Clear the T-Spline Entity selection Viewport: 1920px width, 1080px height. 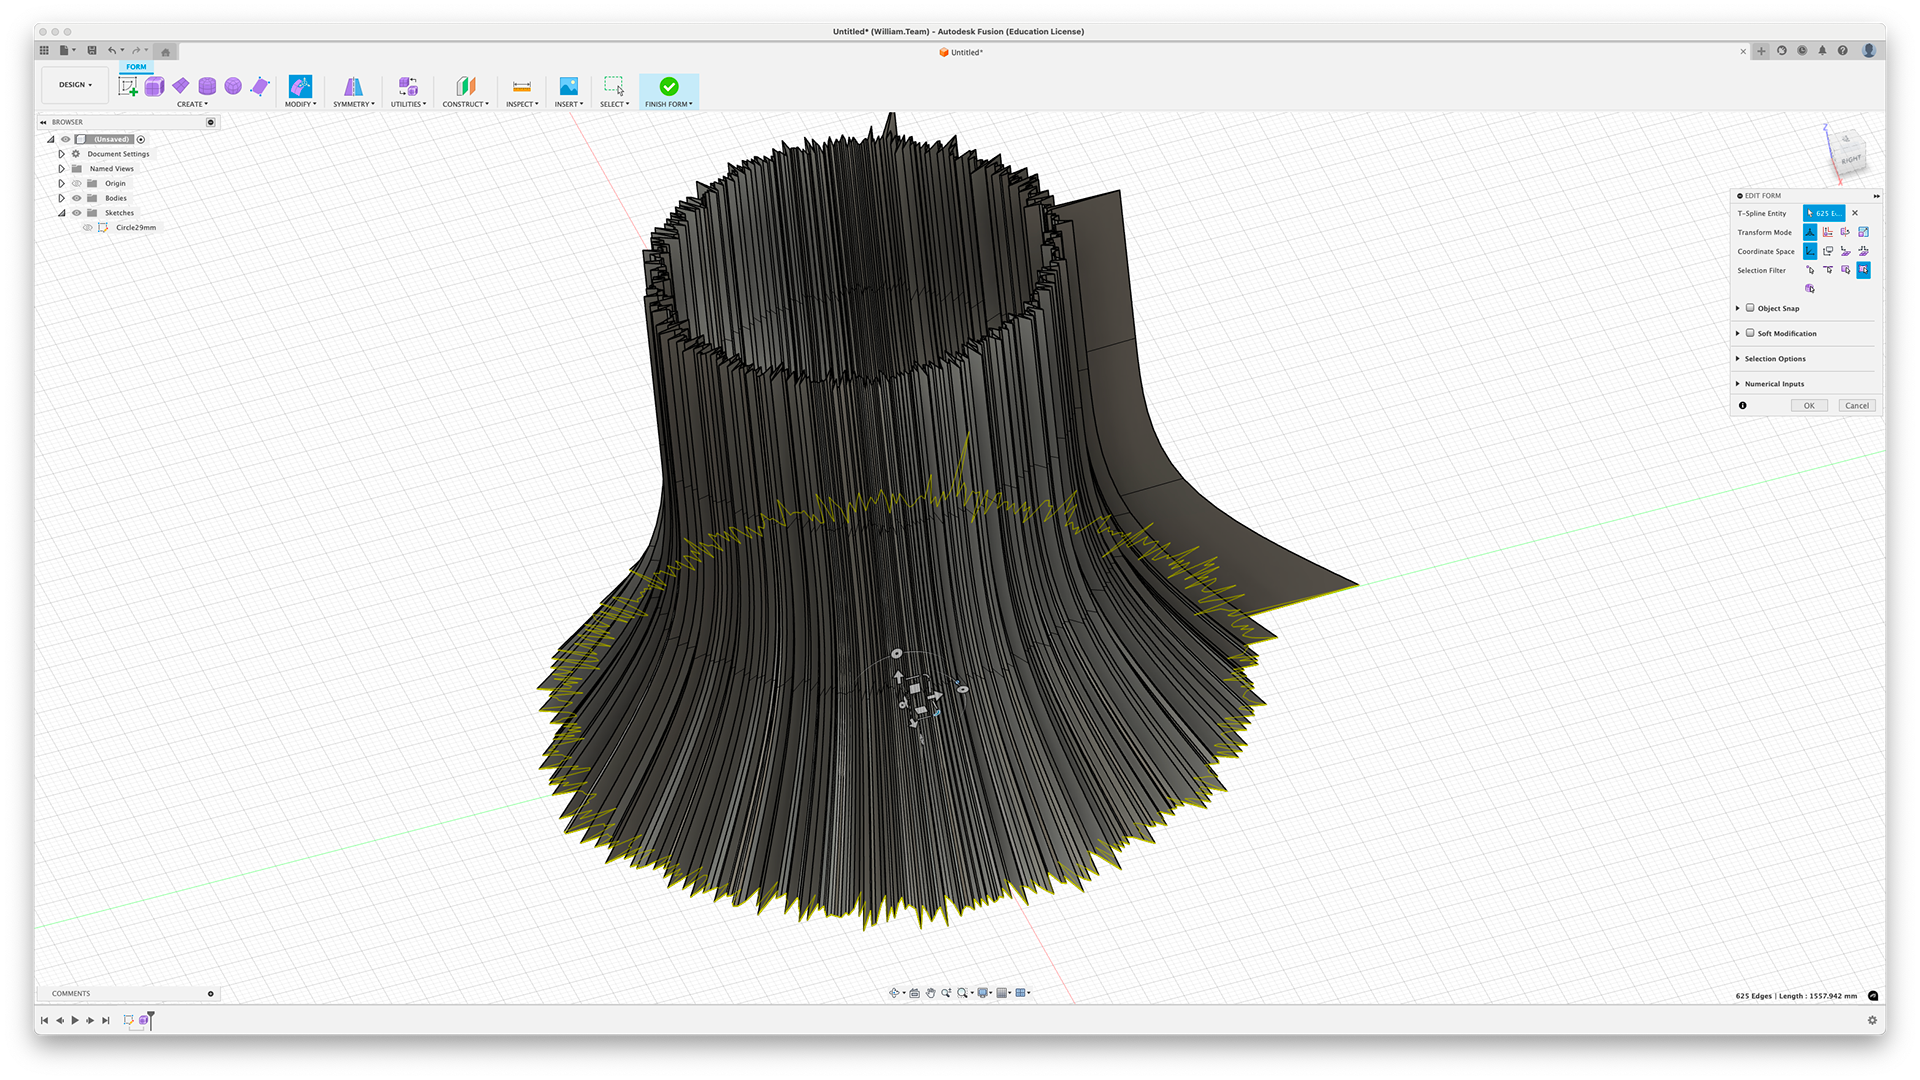click(x=1855, y=213)
